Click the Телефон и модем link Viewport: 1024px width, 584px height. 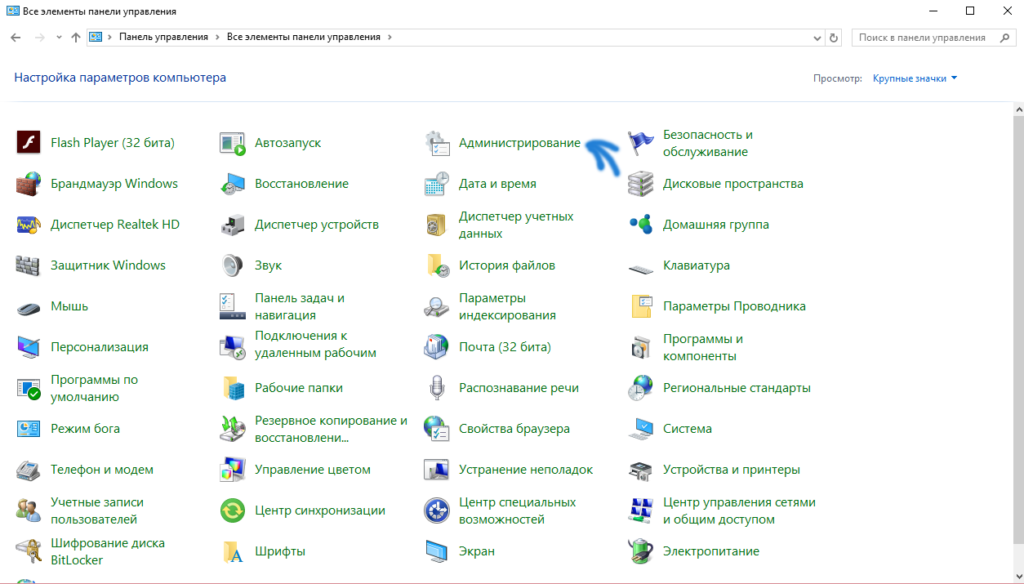102,470
